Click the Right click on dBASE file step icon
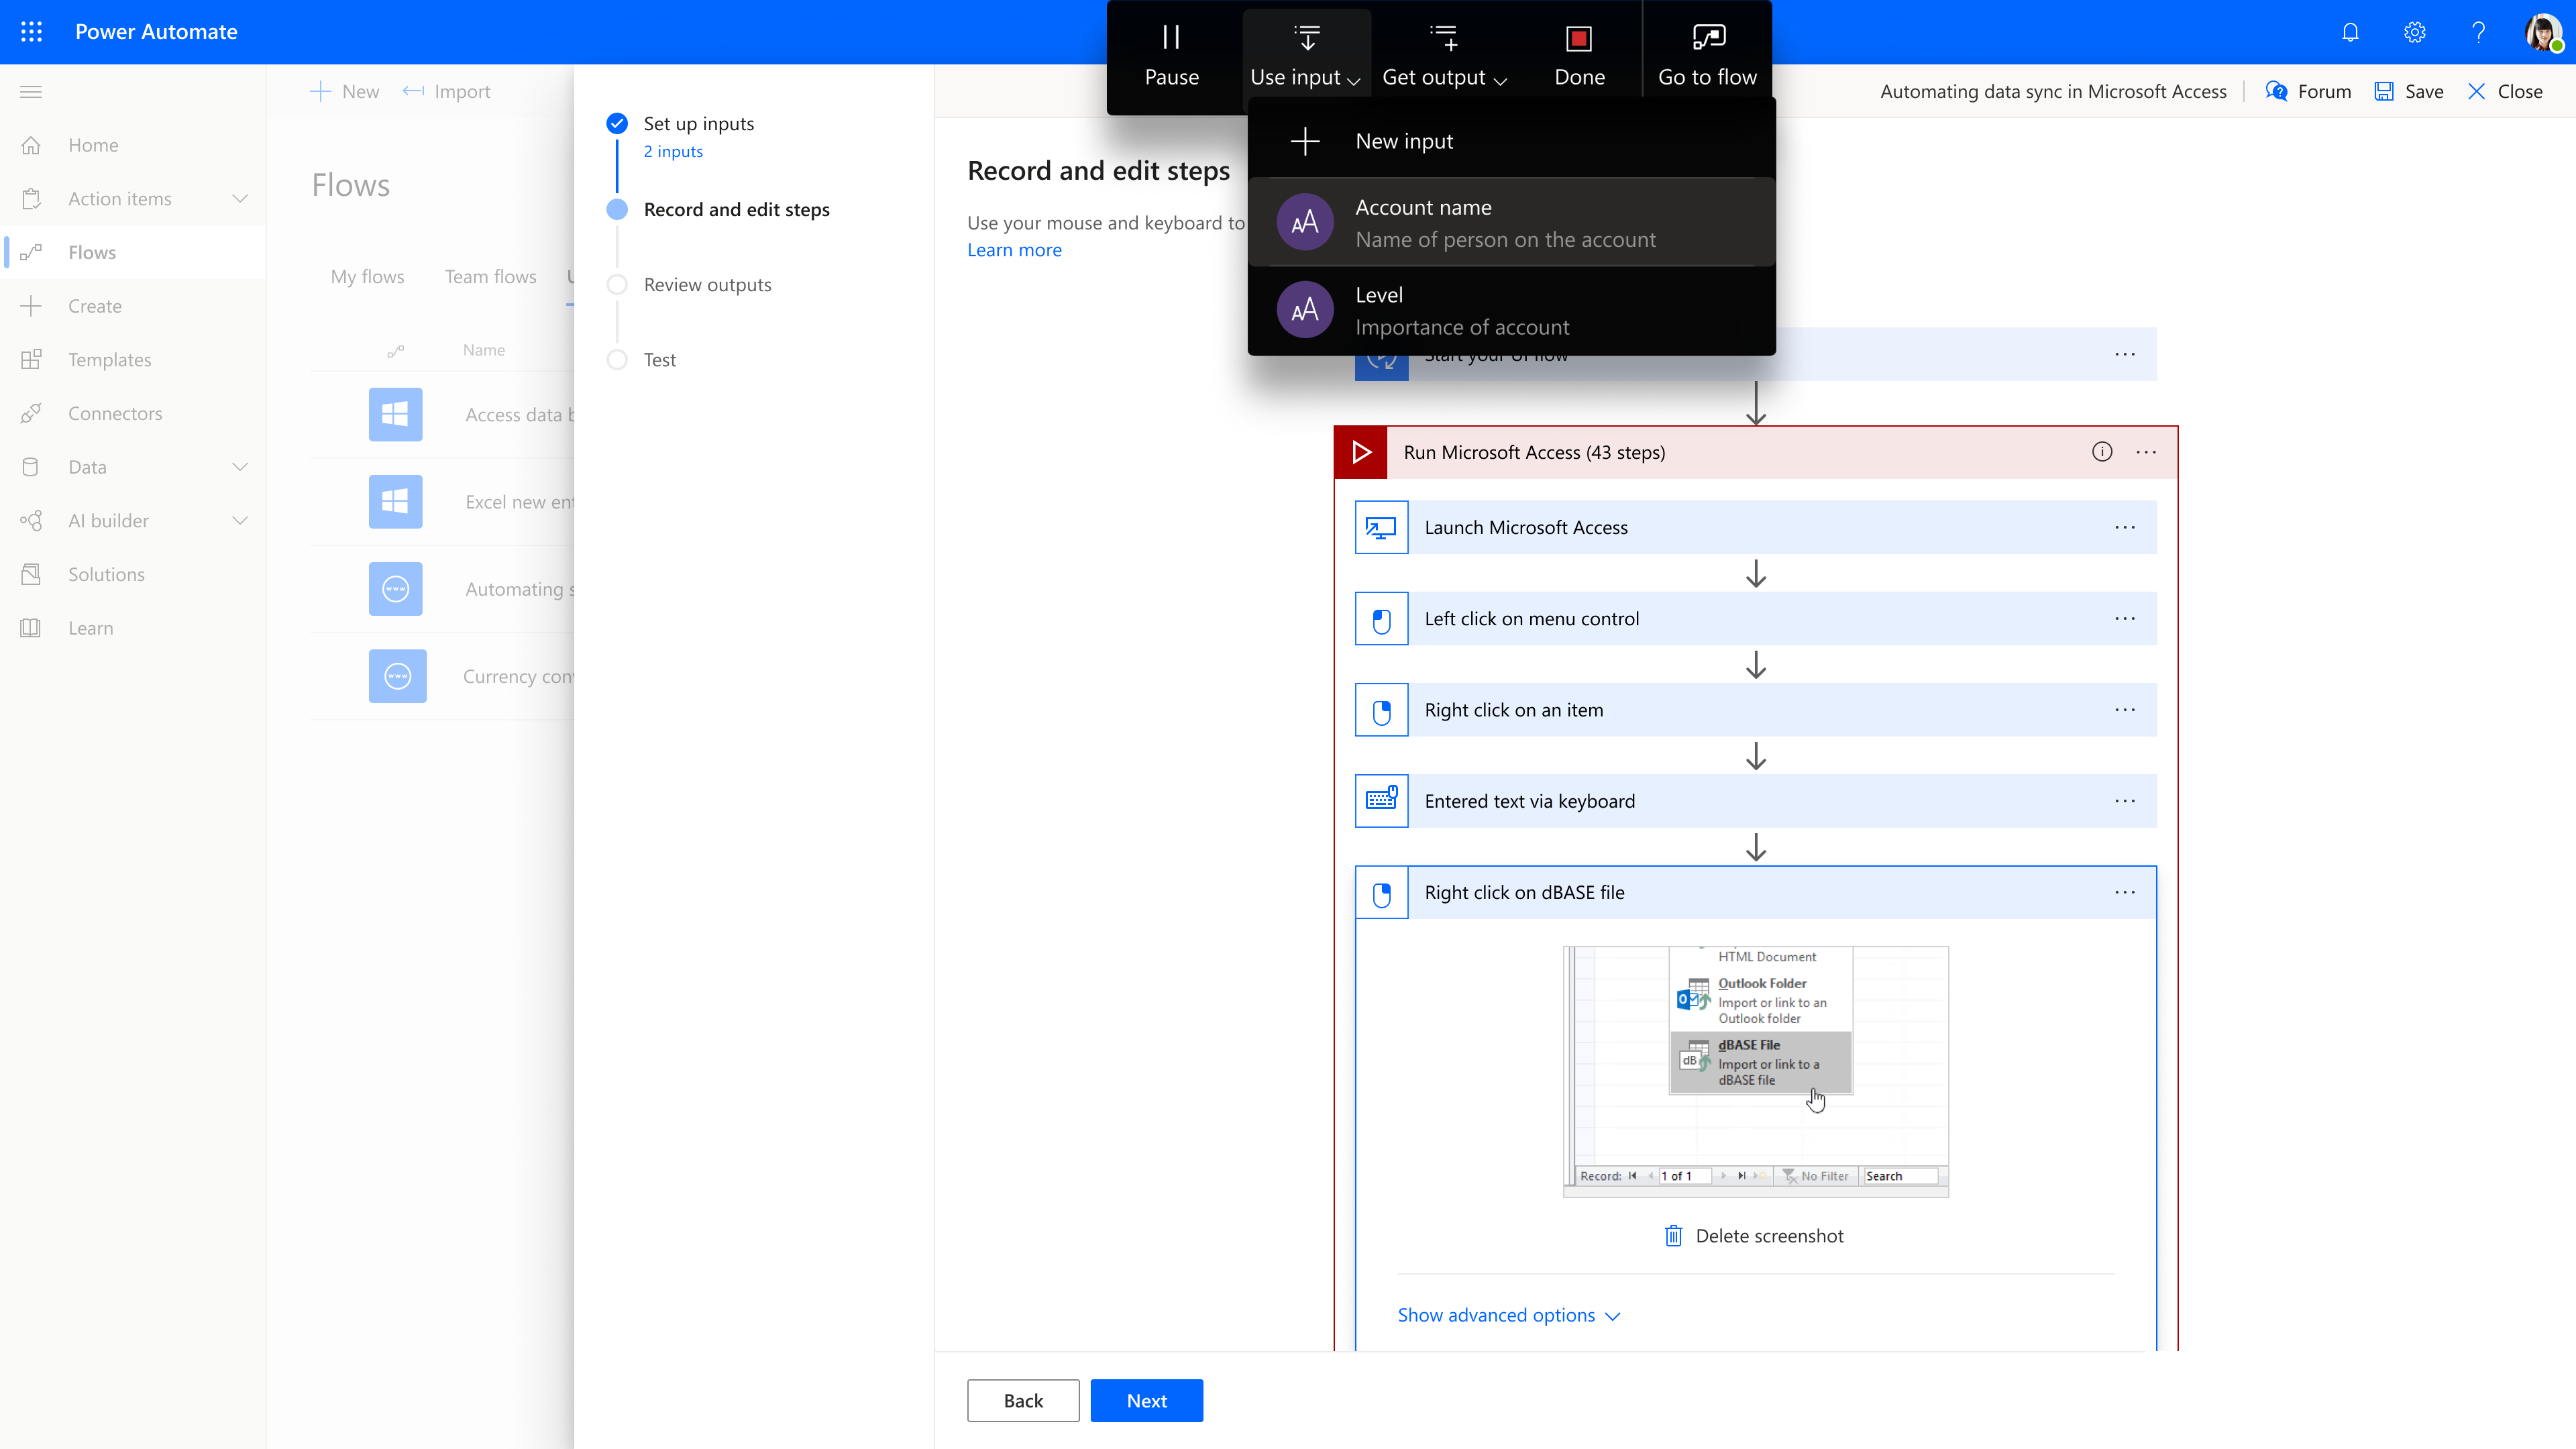The height and width of the screenshot is (1449, 2576). click(1383, 892)
